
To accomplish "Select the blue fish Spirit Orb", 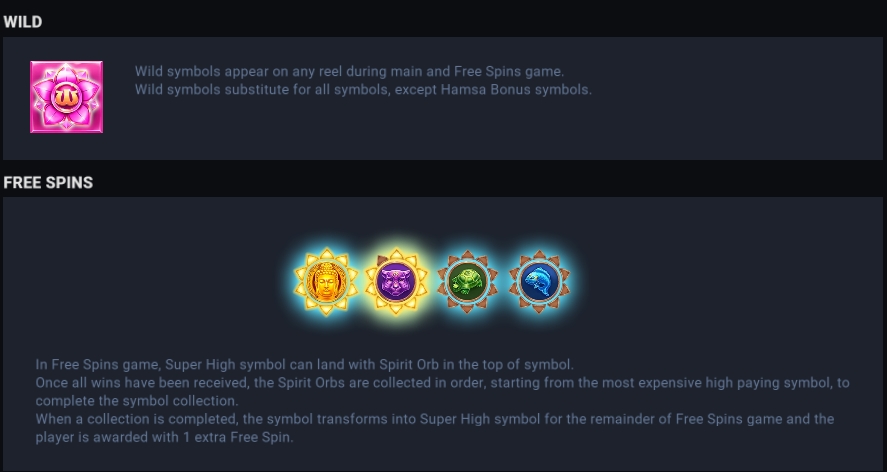I will coord(539,281).
